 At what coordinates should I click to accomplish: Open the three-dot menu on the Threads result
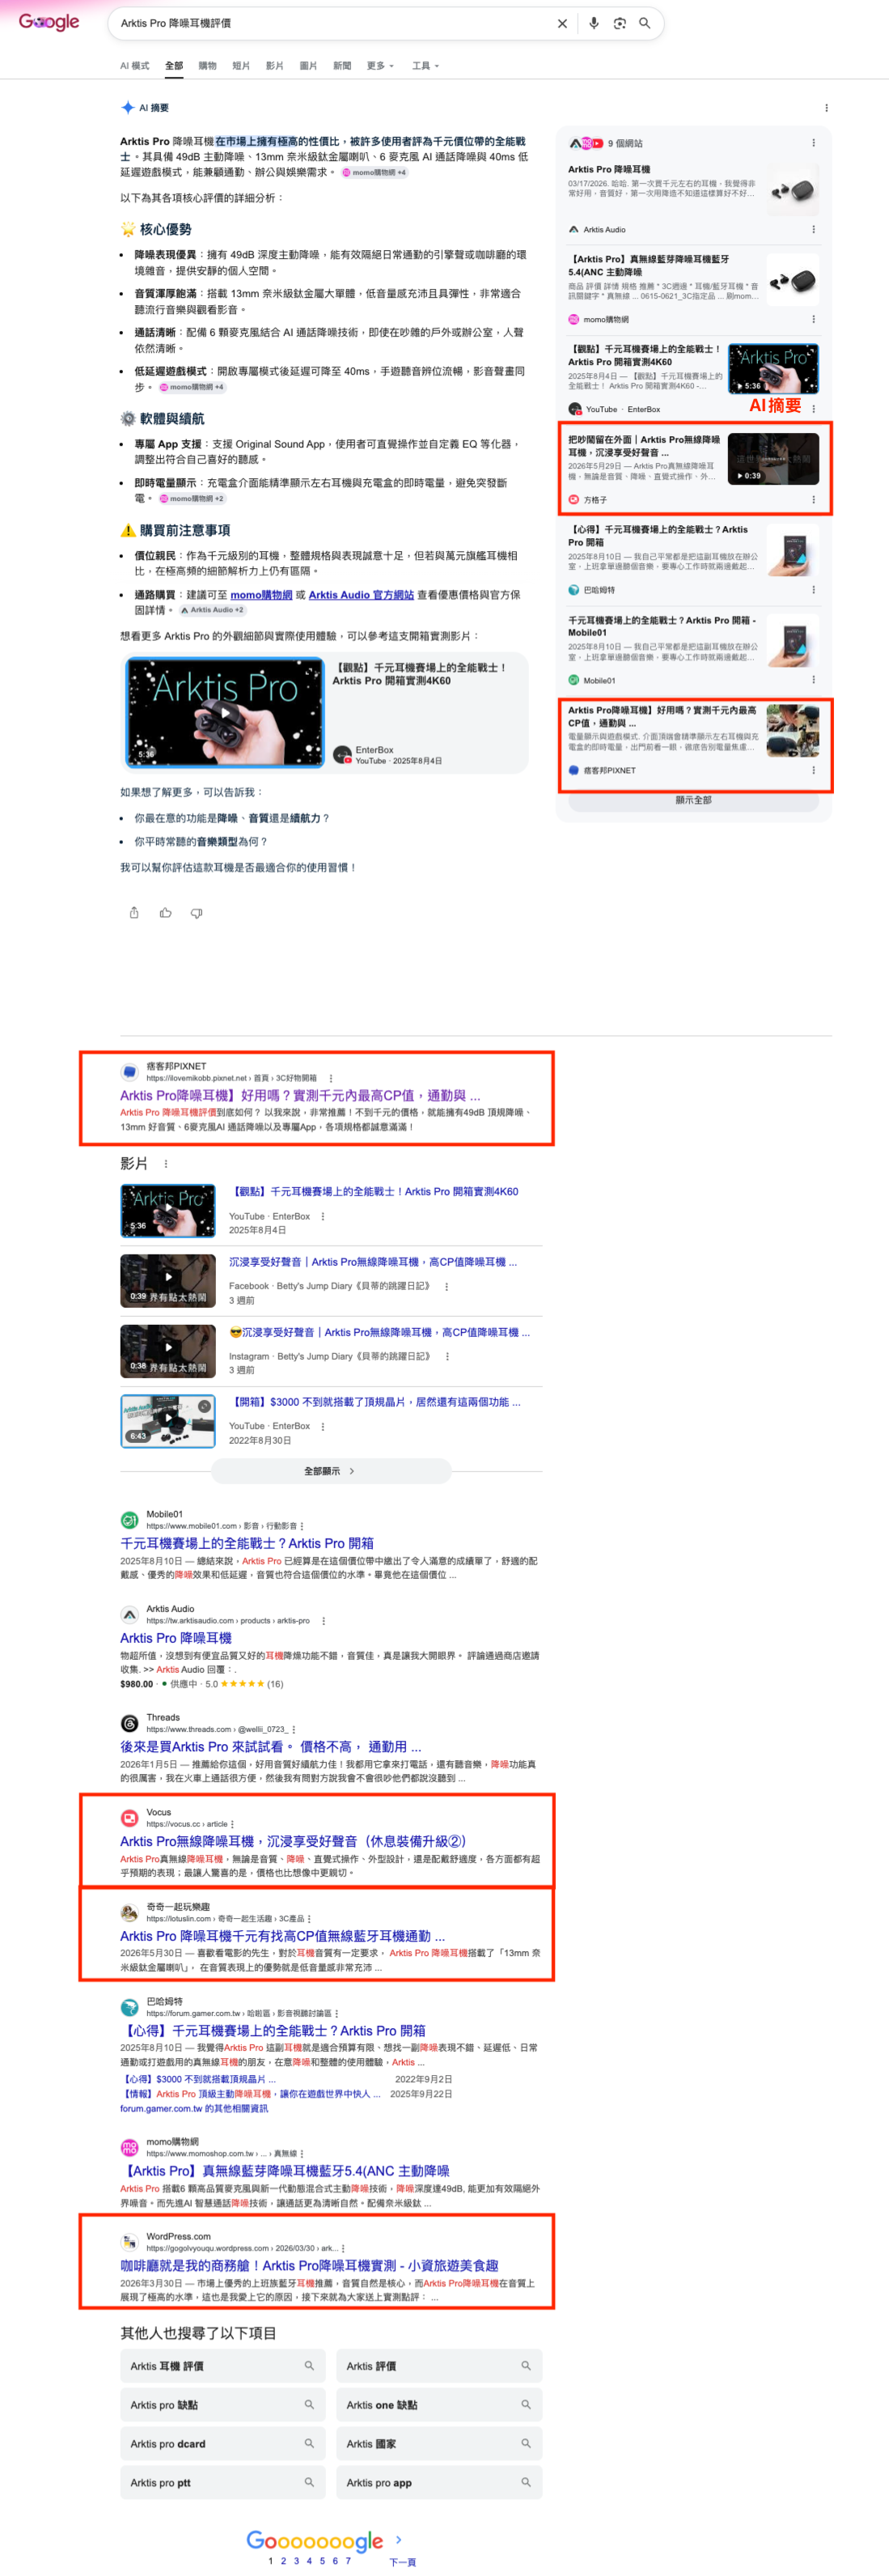tap(293, 1729)
